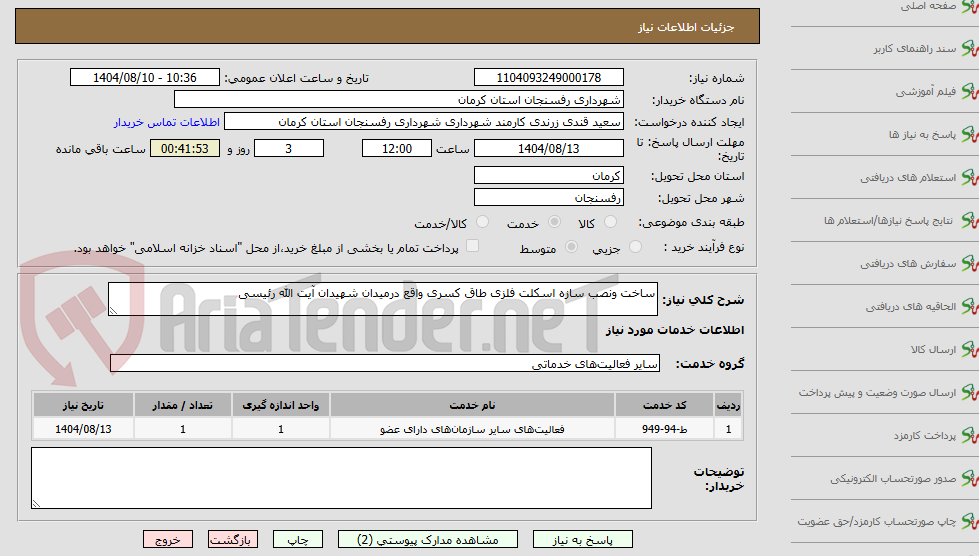Click icon beside ارسال کالا
The width and height of the screenshot is (979, 556).
pyautogui.click(x=970, y=350)
